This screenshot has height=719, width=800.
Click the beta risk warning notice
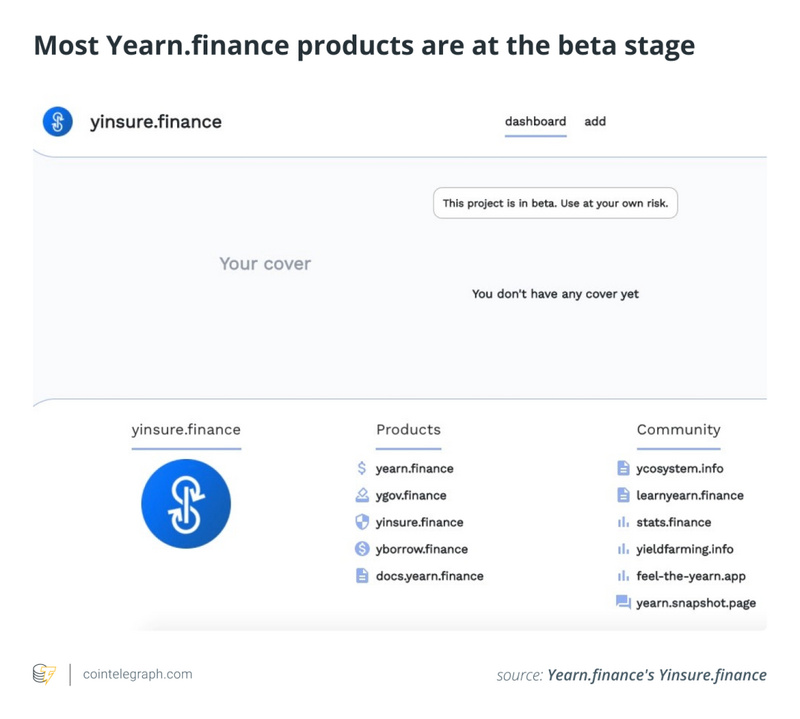click(555, 203)
